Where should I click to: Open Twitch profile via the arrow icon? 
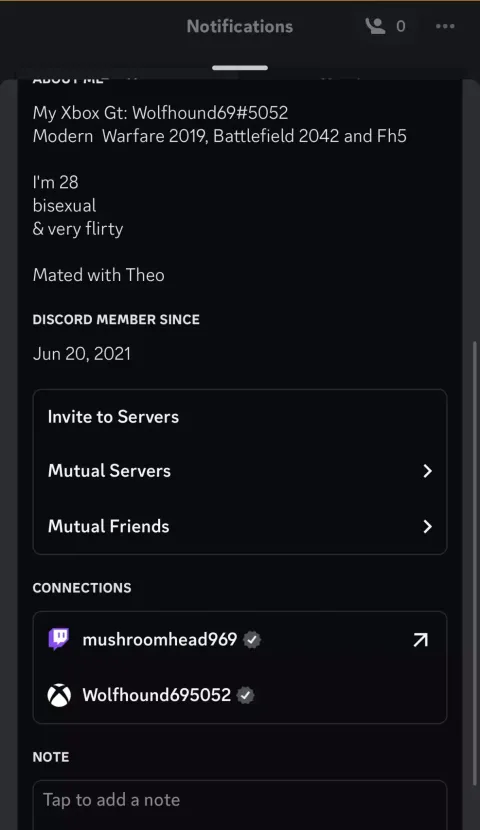[x=421, y=640]
